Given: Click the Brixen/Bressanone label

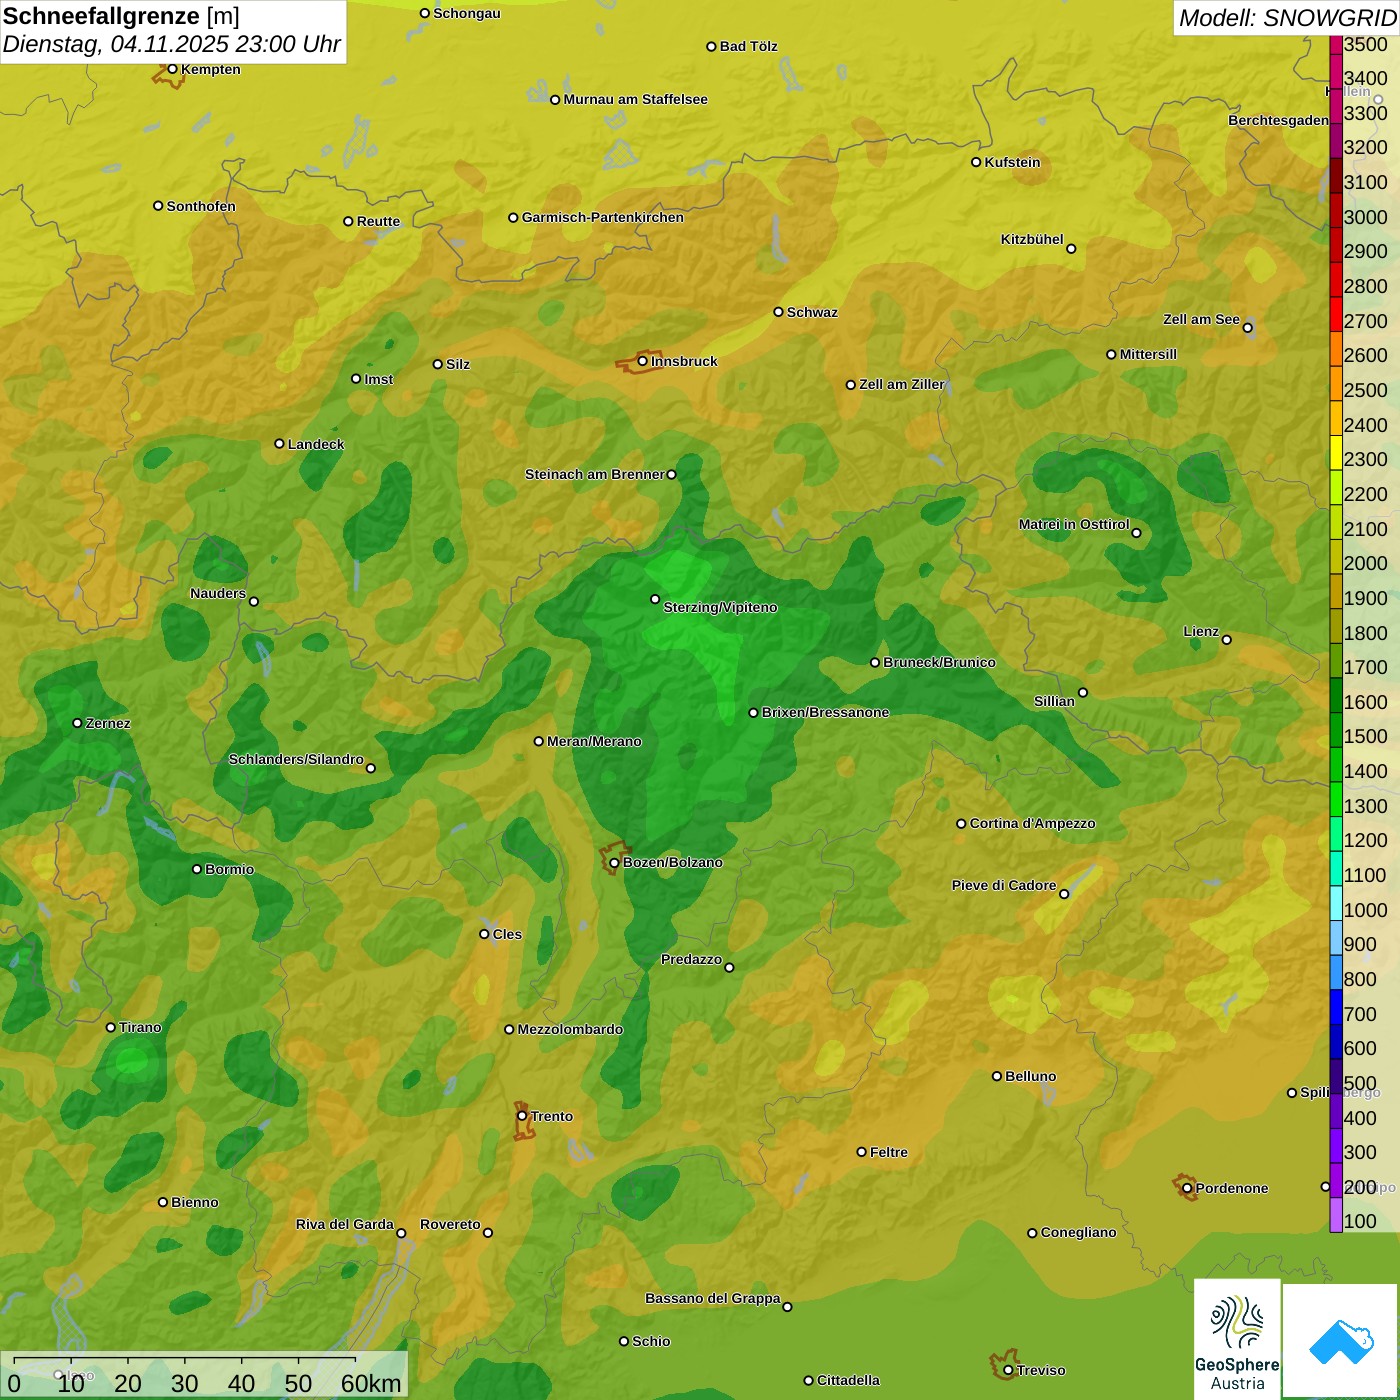Looking at the screenshot, I should [x=826, y=712].
